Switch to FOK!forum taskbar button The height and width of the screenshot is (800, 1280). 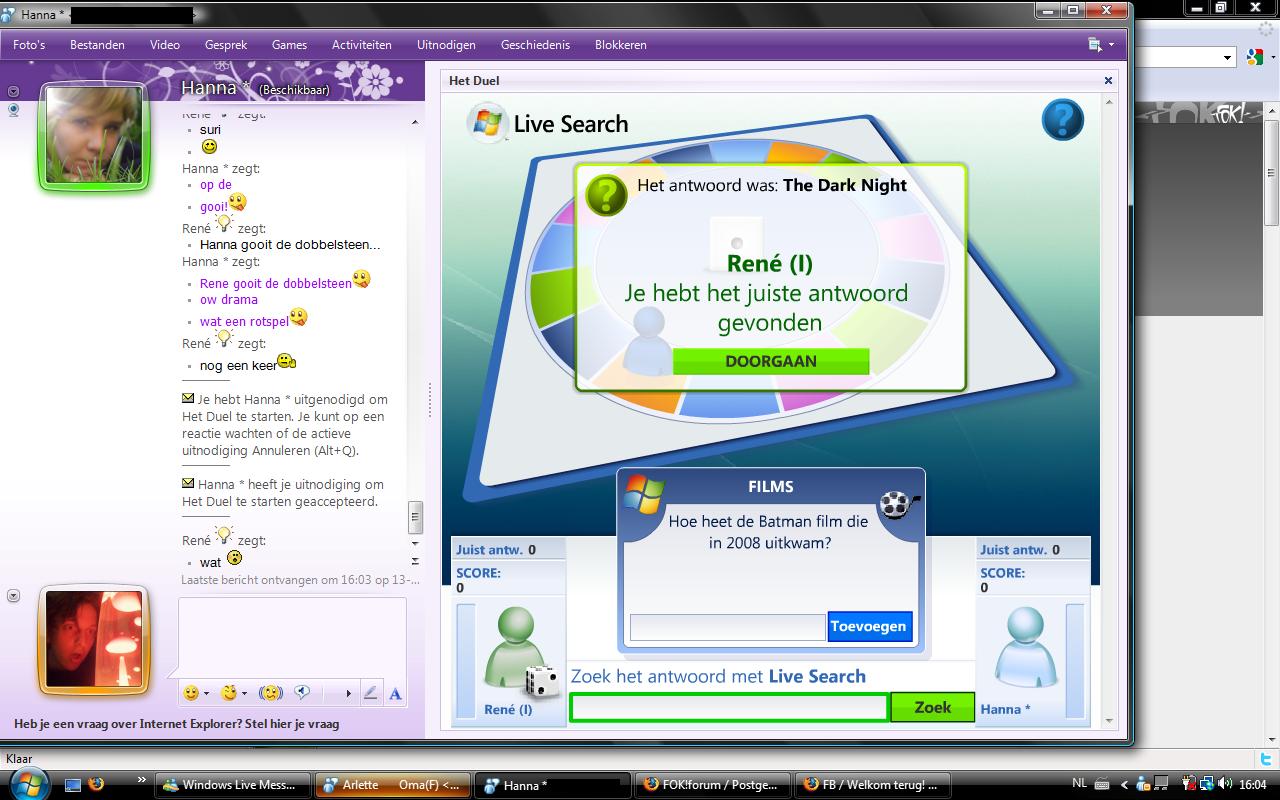point(712,785)
